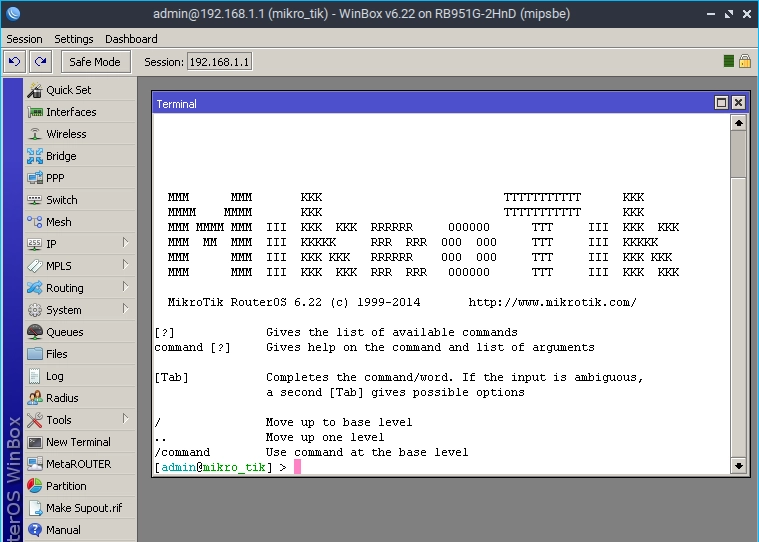Click the Session address field 192.168.1.1
This screenshot has width=759, height=542.
coord(219,62)
